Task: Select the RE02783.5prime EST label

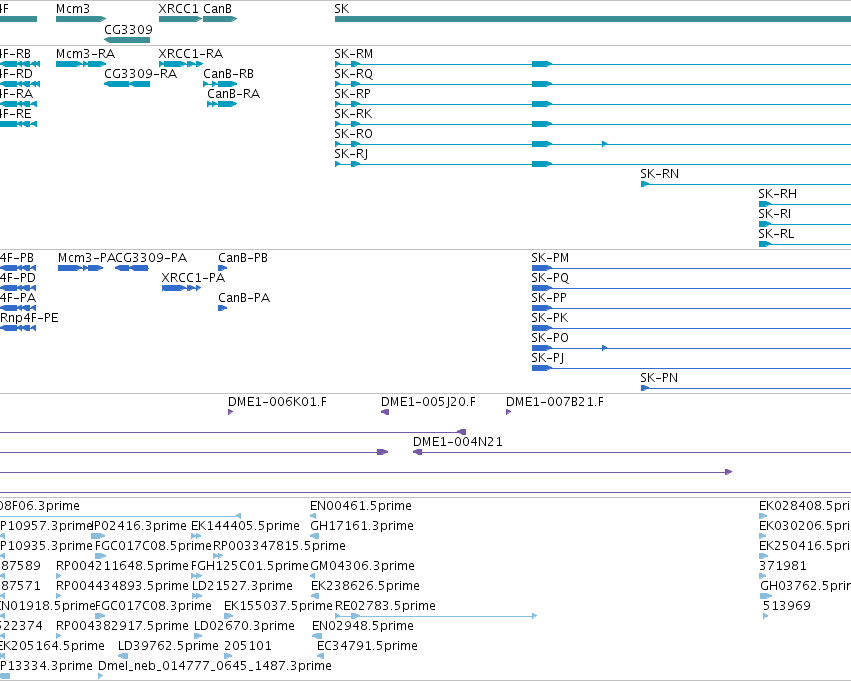Action: coord(385,606)
